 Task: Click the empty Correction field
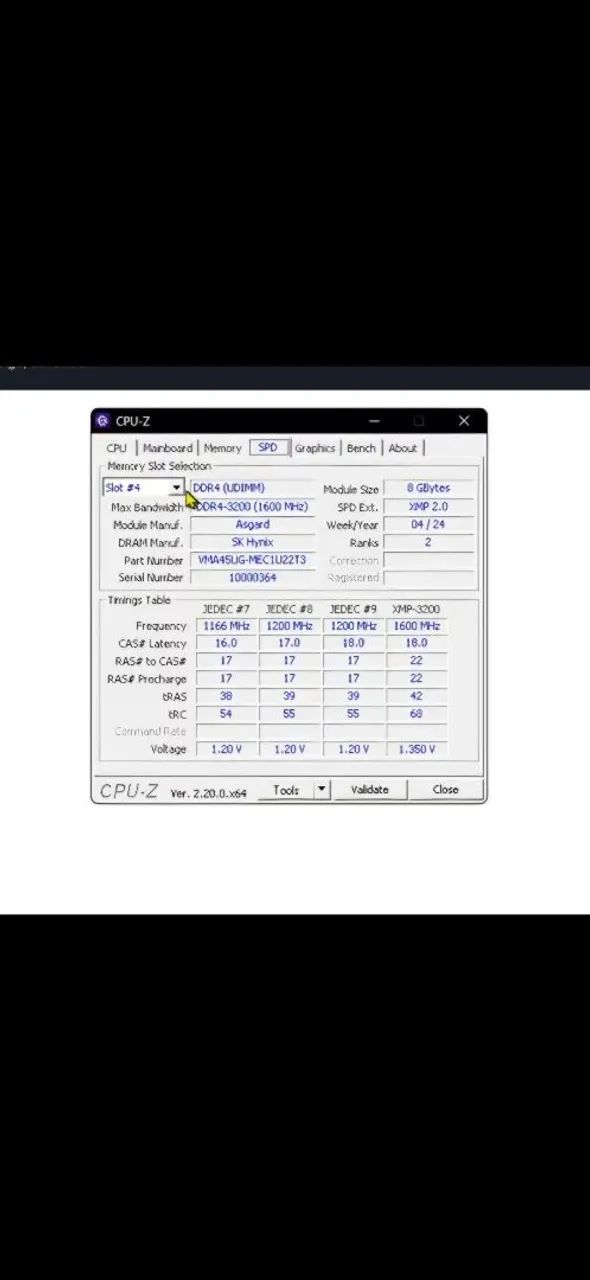(428, 560)
